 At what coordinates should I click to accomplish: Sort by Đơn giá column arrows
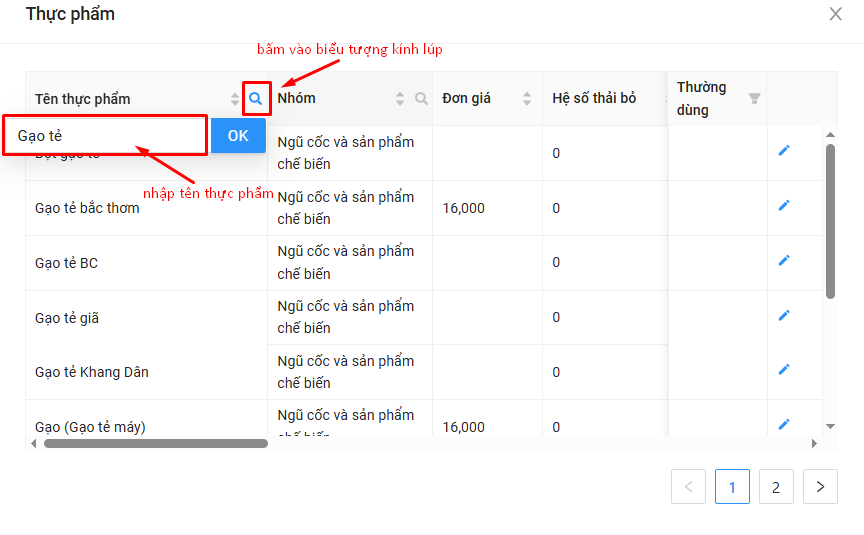click(x=527, y=99)
